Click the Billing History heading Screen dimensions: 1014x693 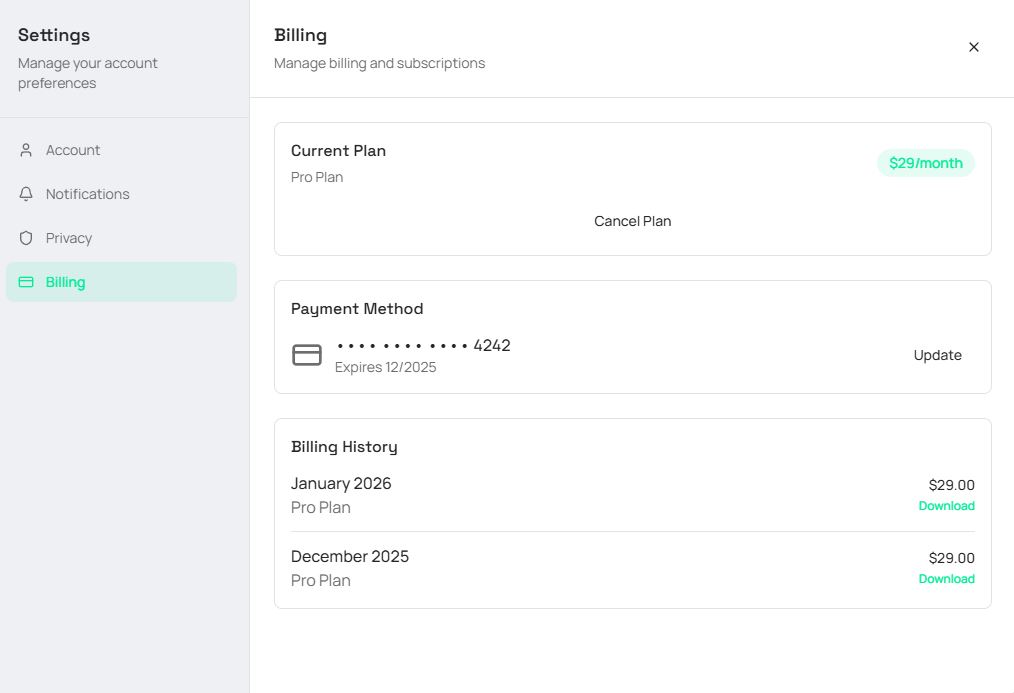(x=344, y=447)
